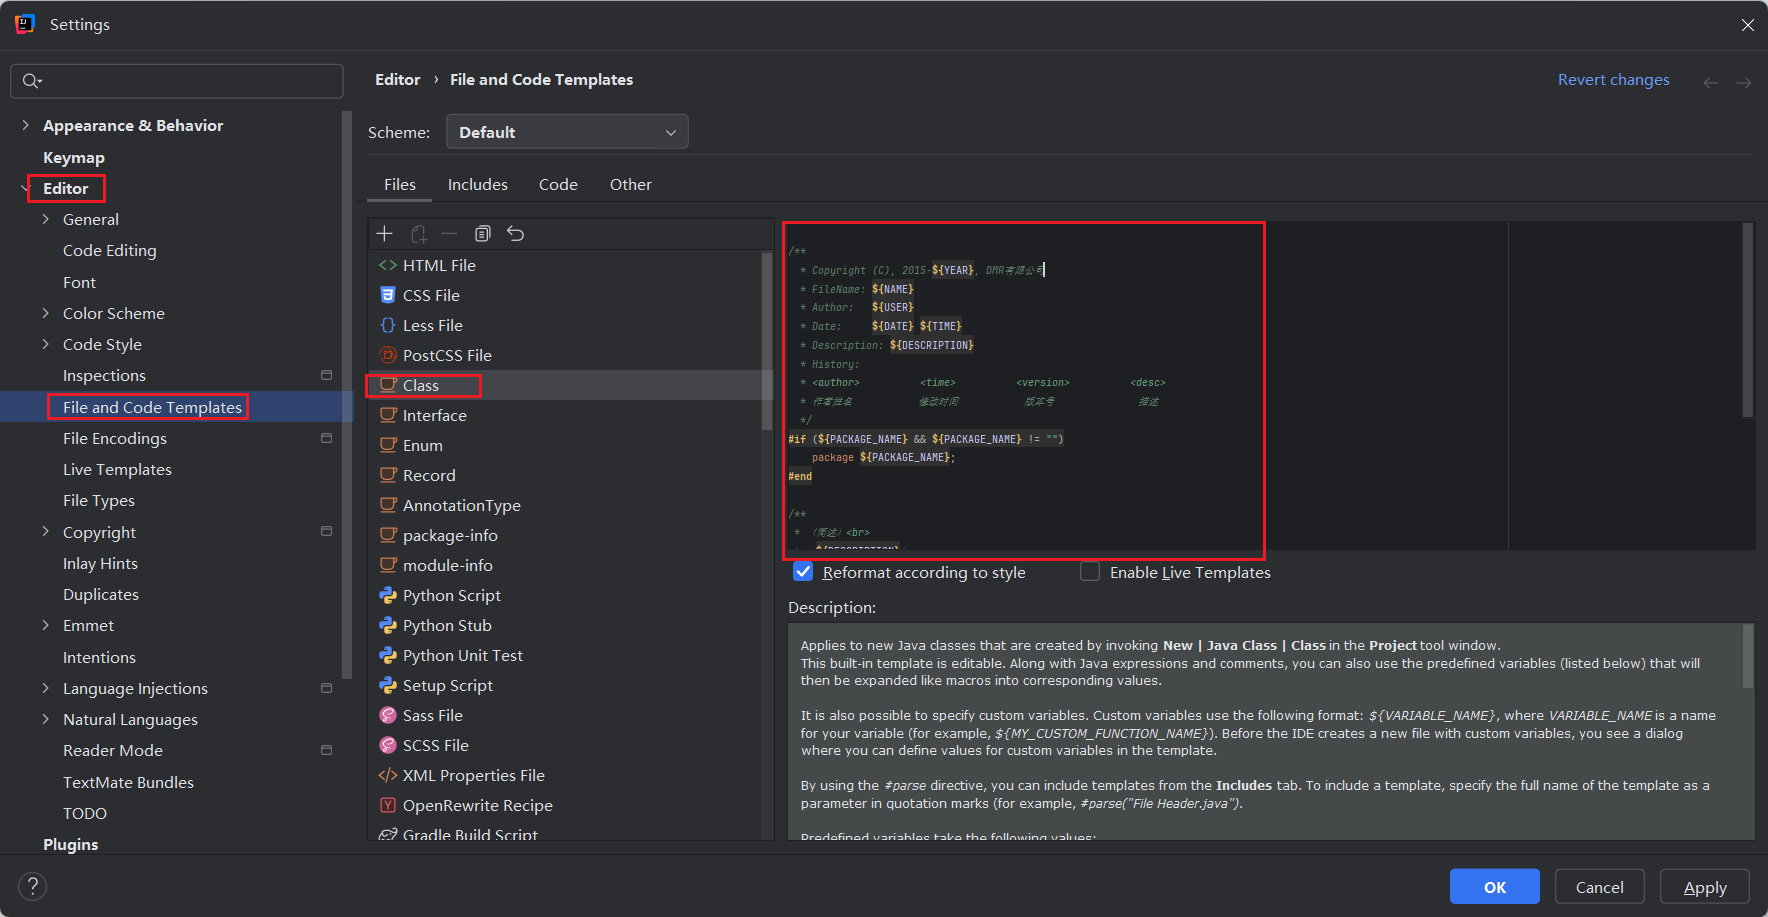
Task: Click the template list scrollbar
Action: pos(767,340)
